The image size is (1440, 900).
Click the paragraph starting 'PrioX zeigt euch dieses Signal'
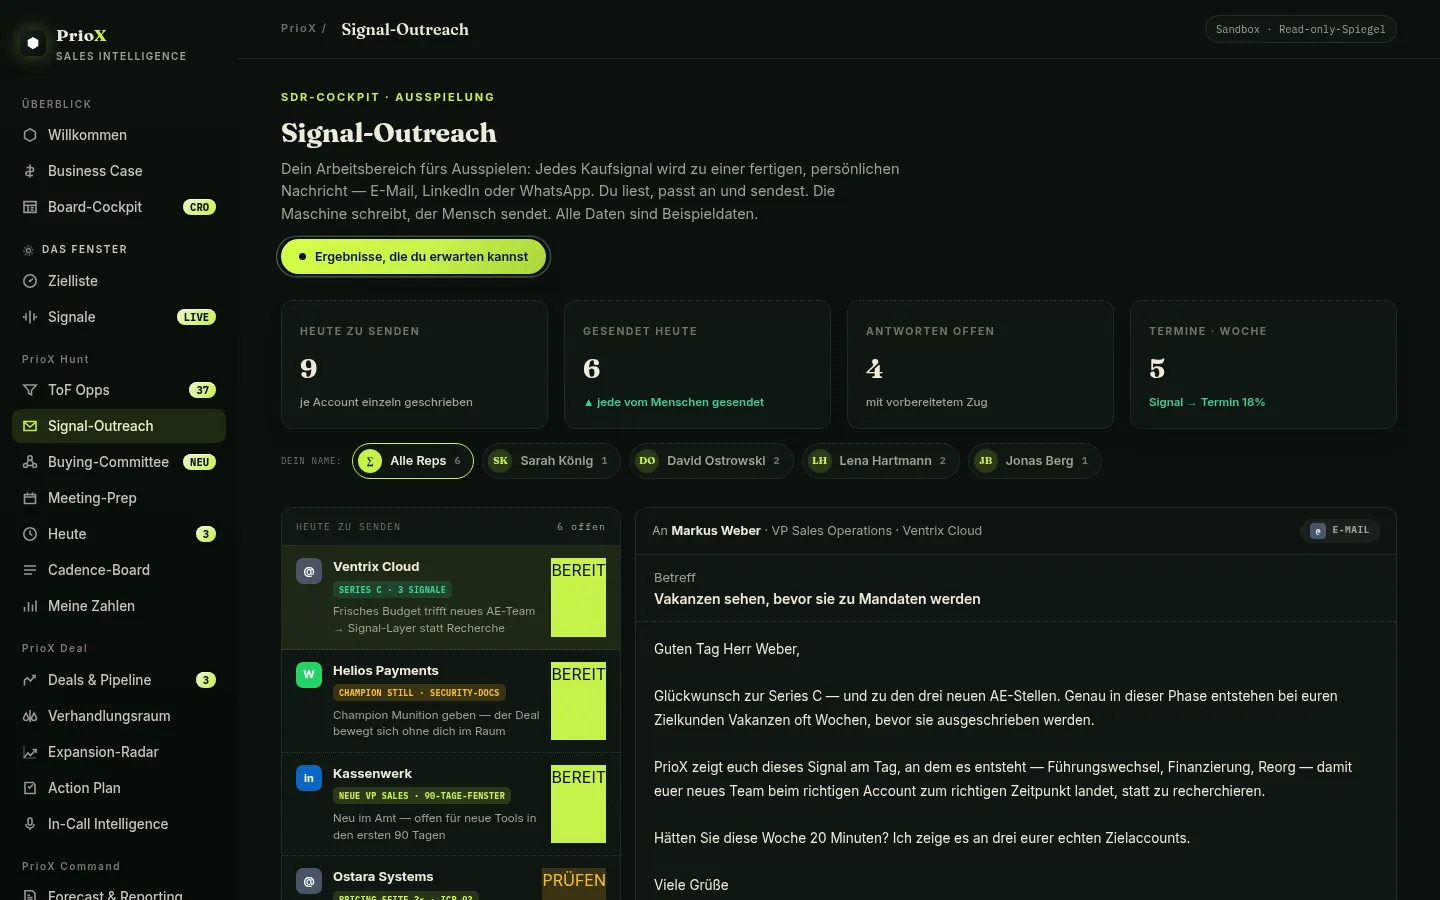click(1003, 779)
